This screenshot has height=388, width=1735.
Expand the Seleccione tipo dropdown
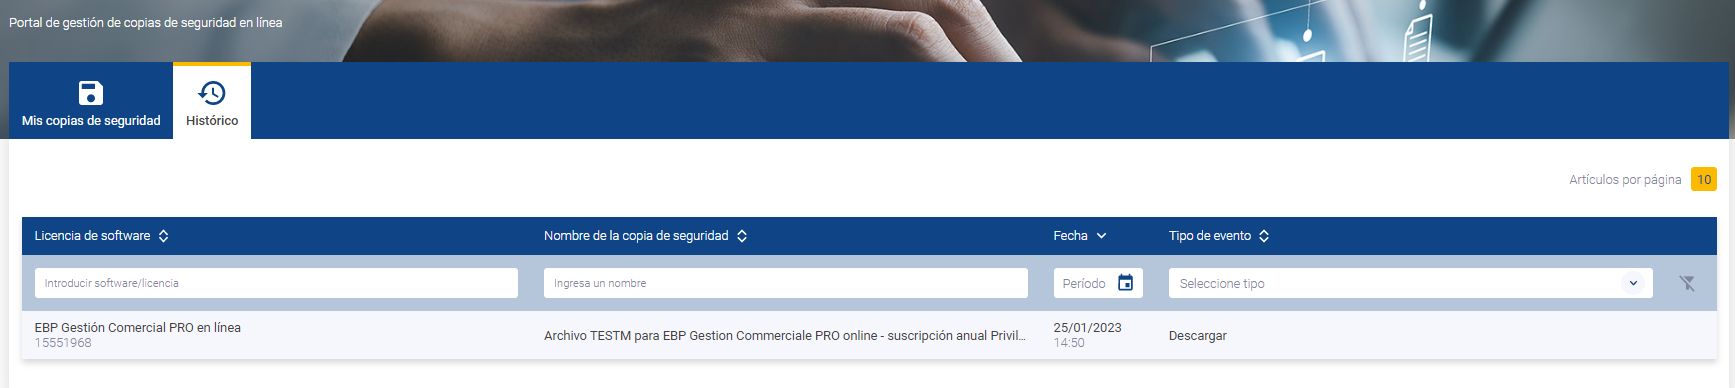(x=1410, y=283)
